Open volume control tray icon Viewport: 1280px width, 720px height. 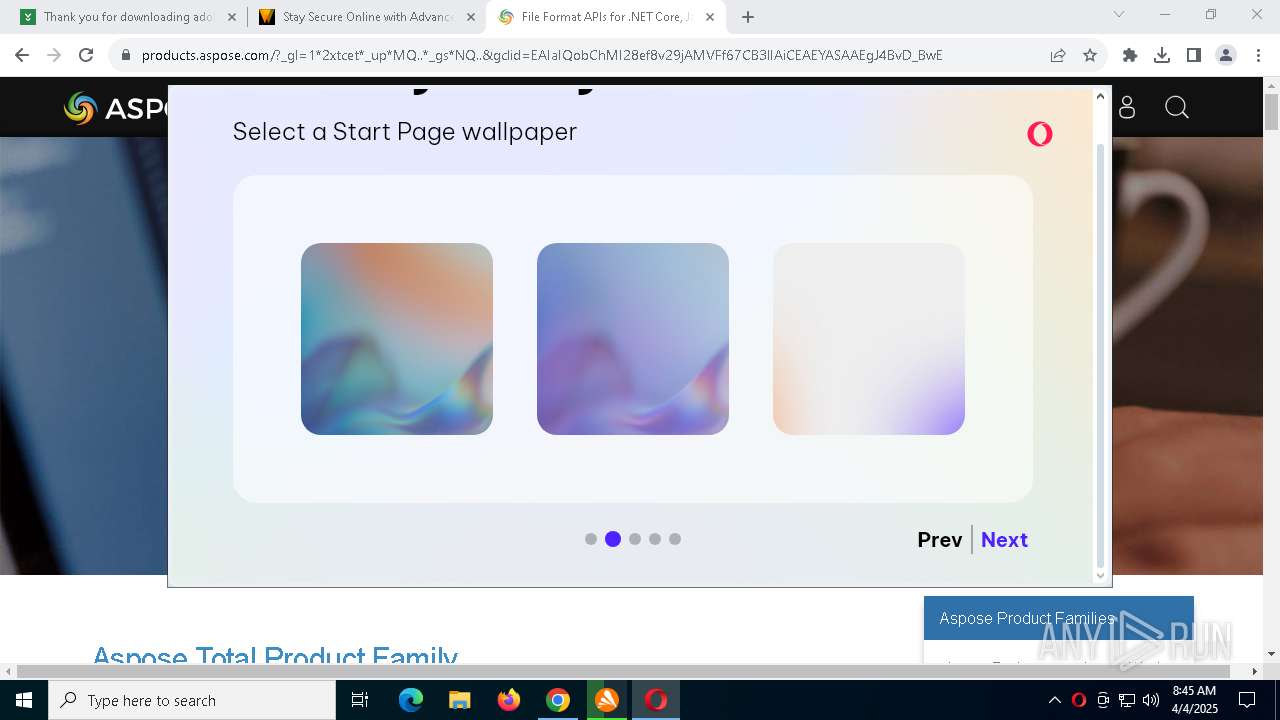point(1151,700)
